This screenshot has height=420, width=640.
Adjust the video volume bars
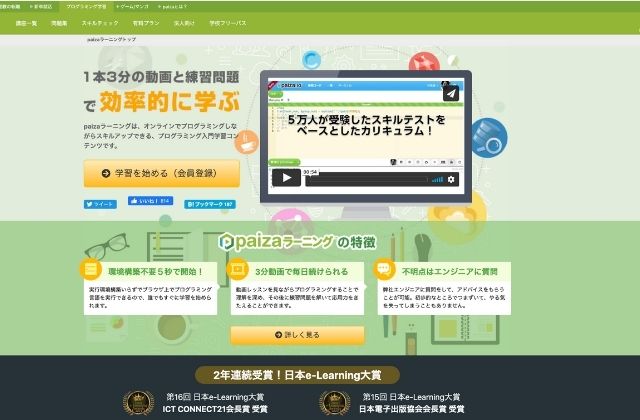click(x=438, y=179)
